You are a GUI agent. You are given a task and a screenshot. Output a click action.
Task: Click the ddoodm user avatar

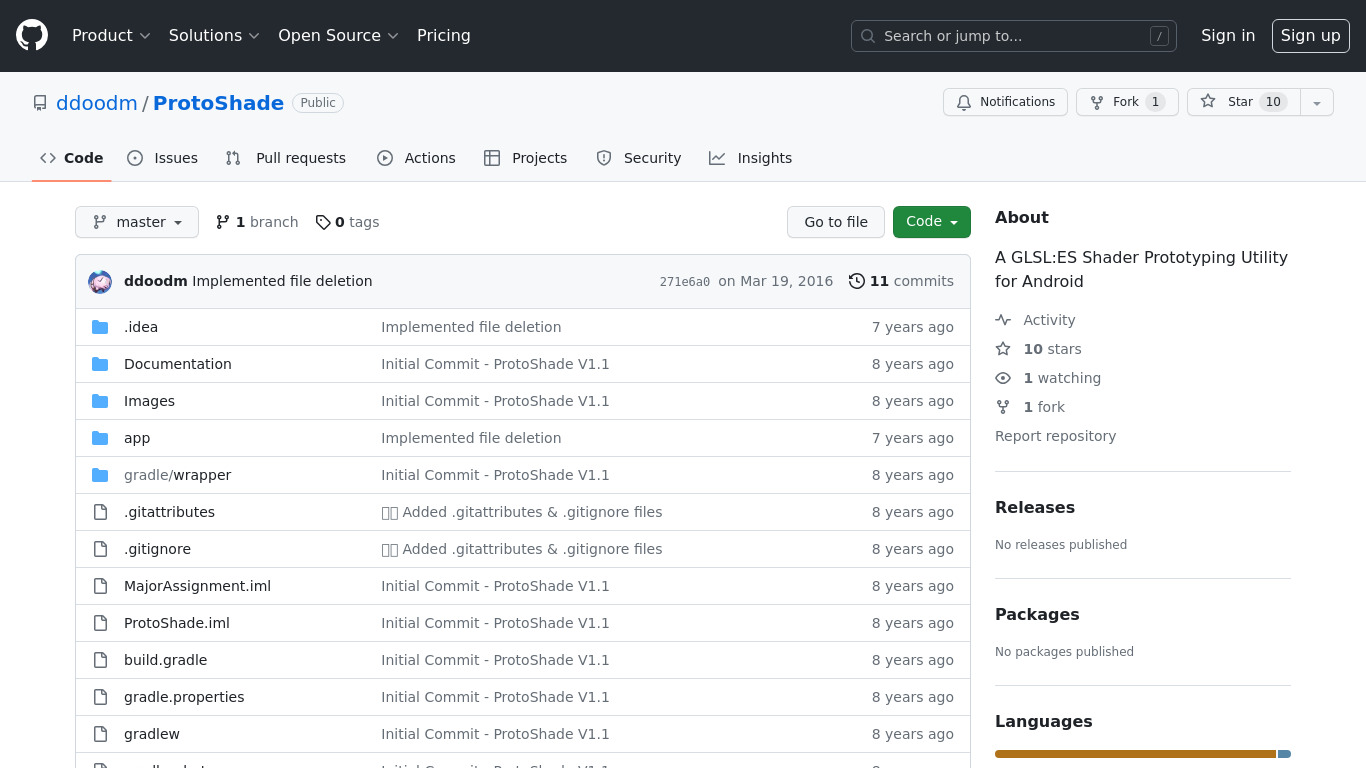pos(100,282)
